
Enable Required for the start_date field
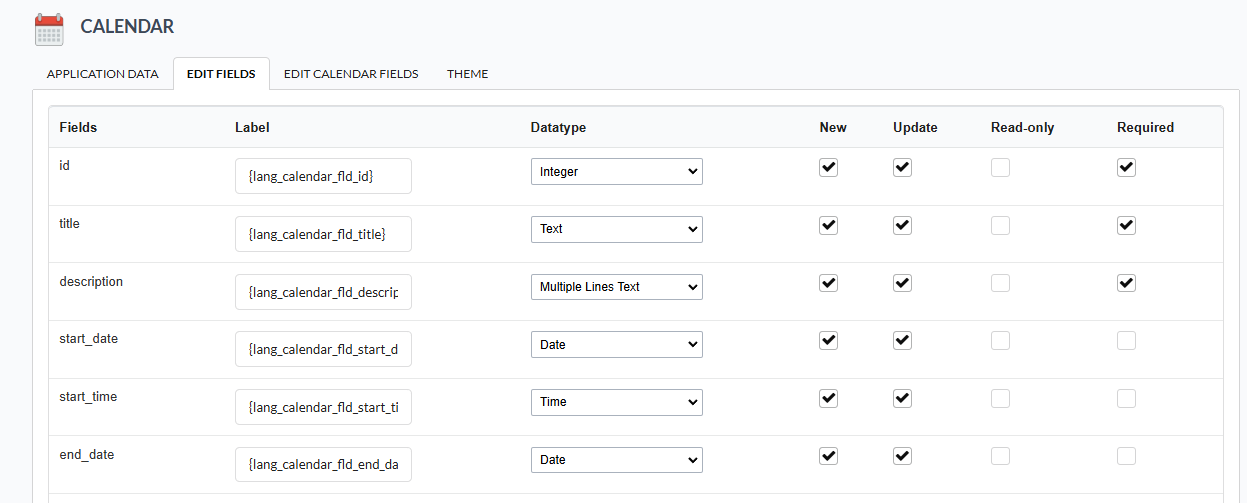coord(1126,341)
